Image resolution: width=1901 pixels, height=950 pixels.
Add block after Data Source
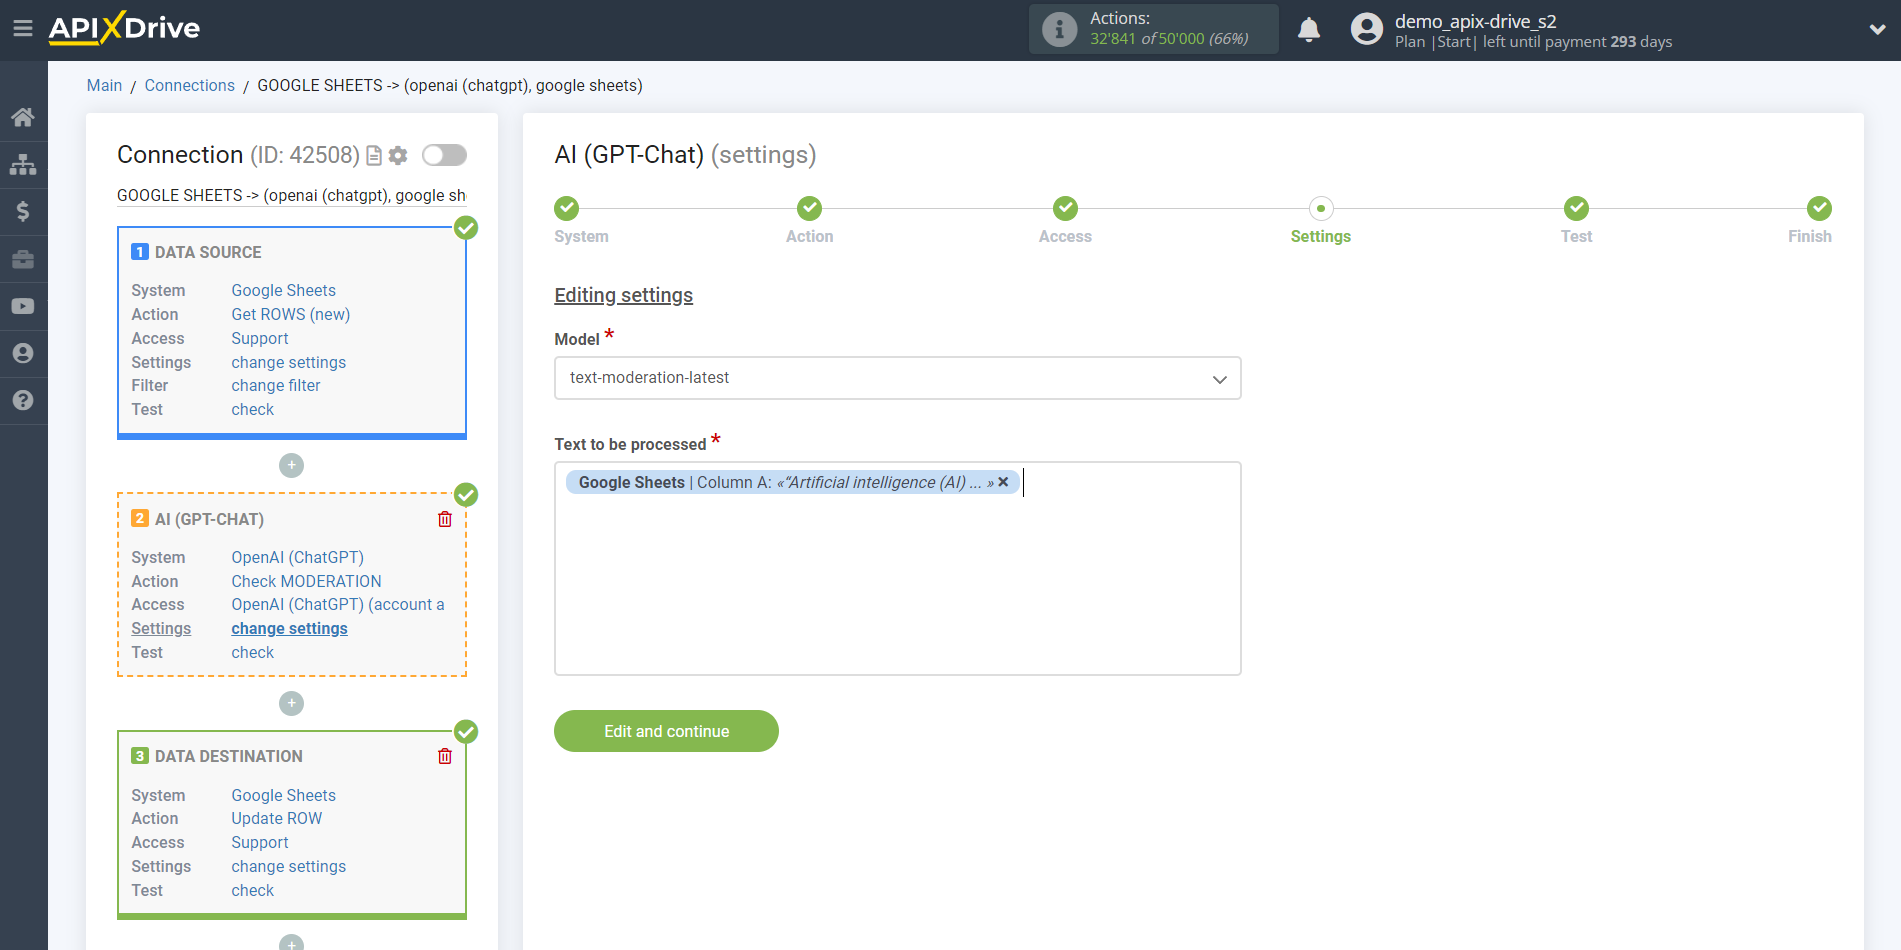[x=291, y=465]
